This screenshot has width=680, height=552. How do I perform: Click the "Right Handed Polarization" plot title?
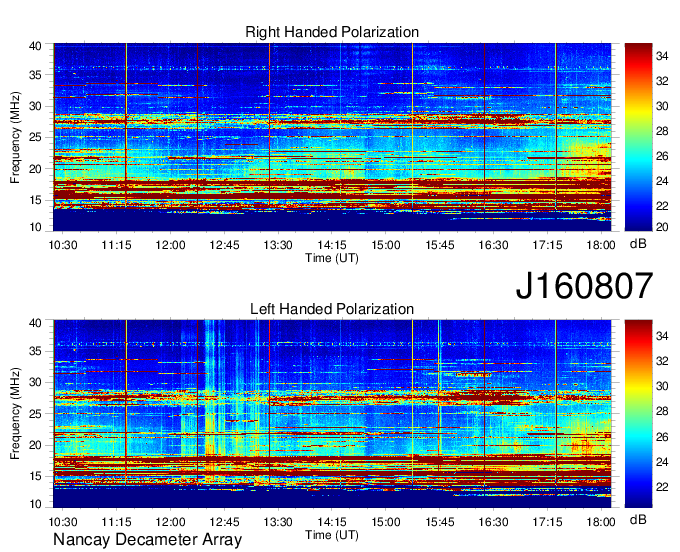click(x=332, y=32)
